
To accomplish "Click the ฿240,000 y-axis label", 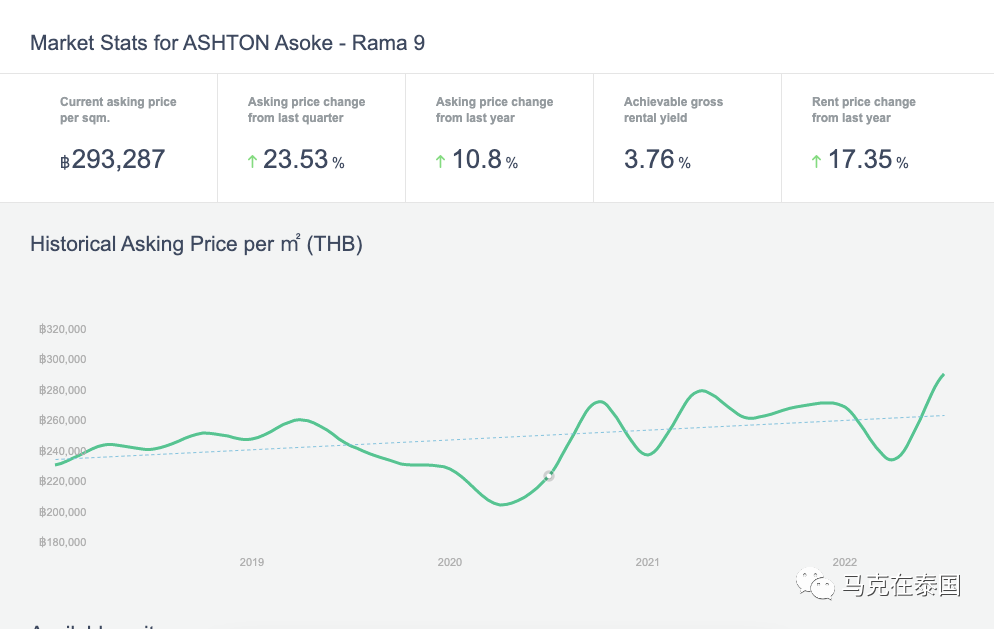I will 63,451.
